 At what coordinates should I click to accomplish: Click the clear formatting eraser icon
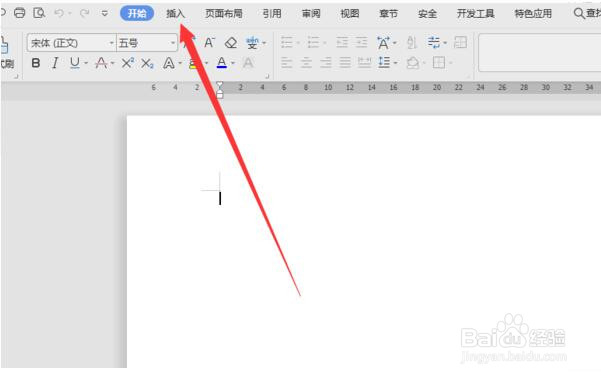(x=231, y=43)
